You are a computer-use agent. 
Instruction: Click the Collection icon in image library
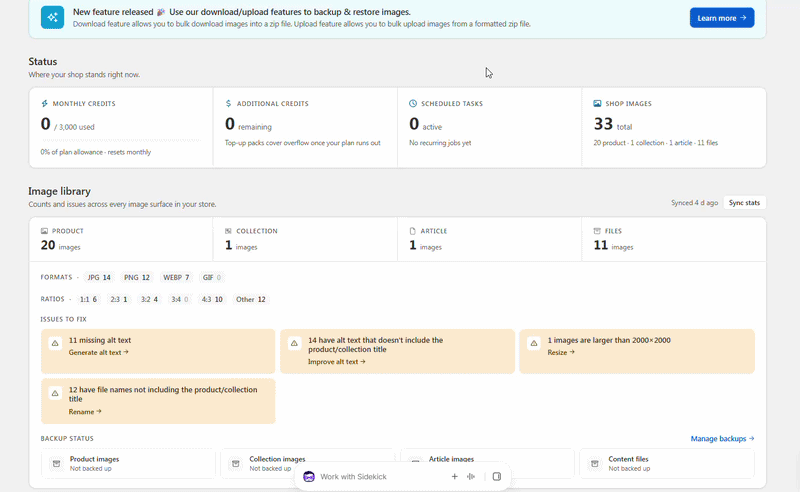(228, 231)
